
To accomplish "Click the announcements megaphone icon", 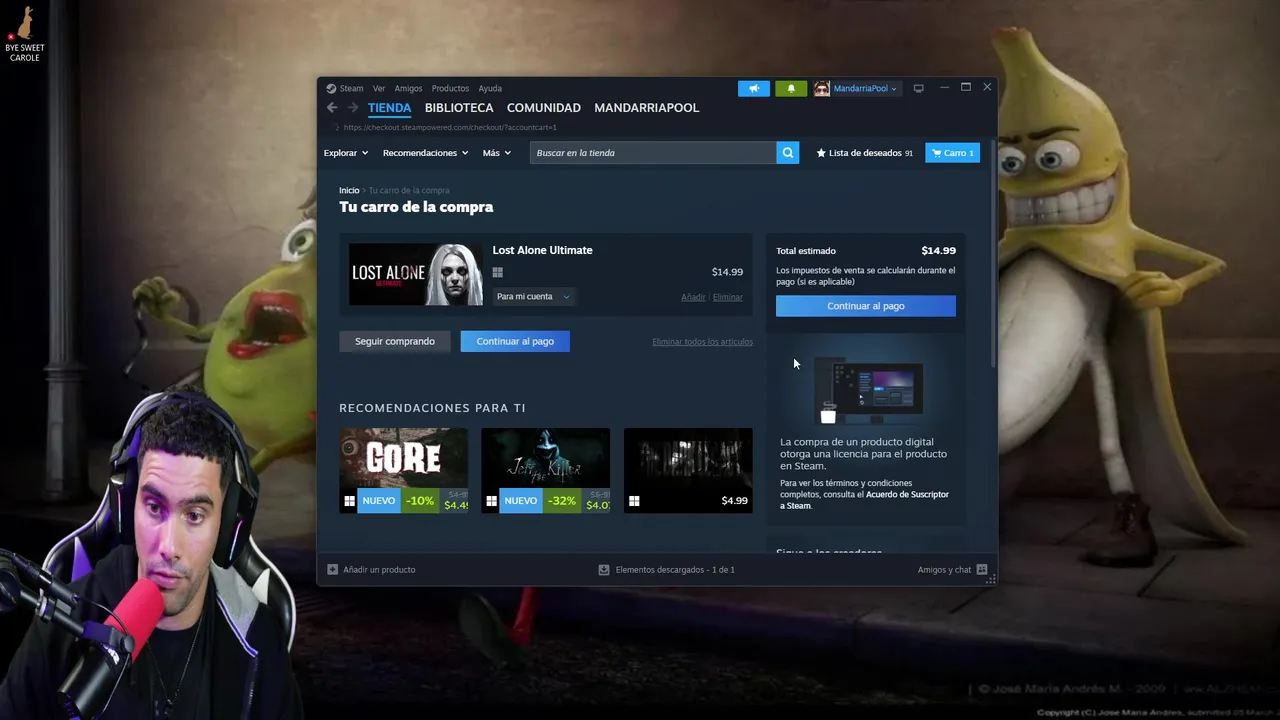I will 754,88.
